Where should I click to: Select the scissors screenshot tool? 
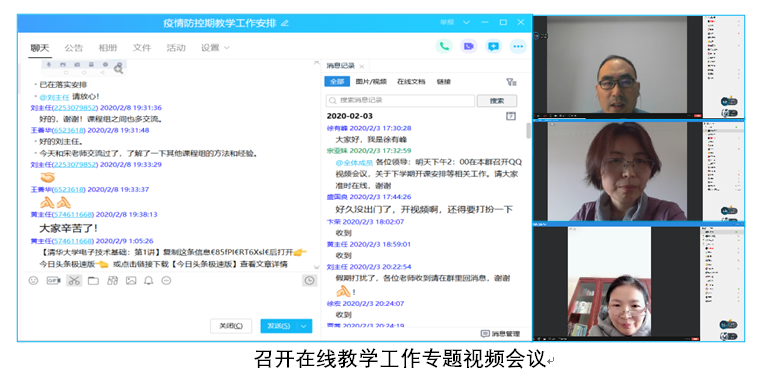click(x=74, y=281)
